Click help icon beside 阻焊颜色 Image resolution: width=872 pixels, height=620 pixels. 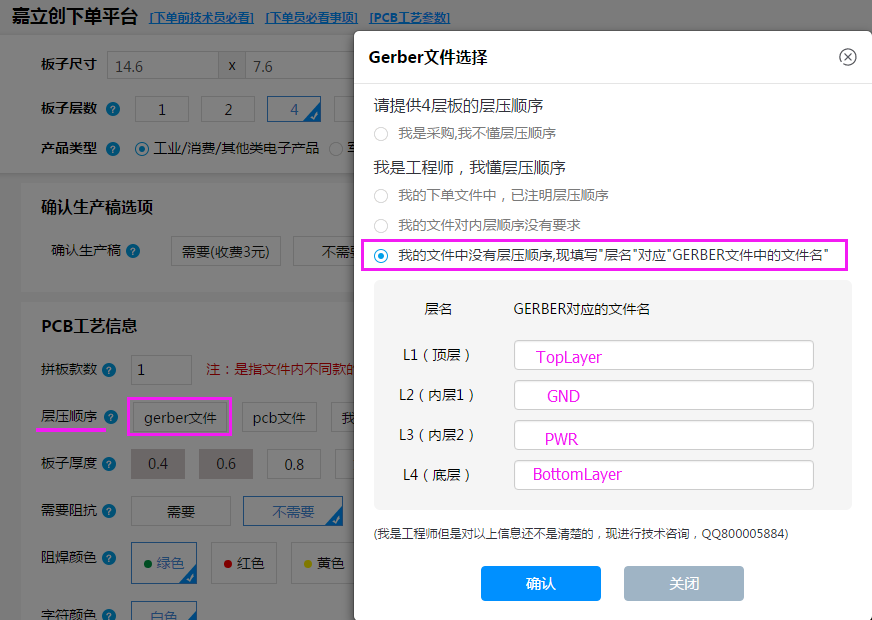coord(109,558)
